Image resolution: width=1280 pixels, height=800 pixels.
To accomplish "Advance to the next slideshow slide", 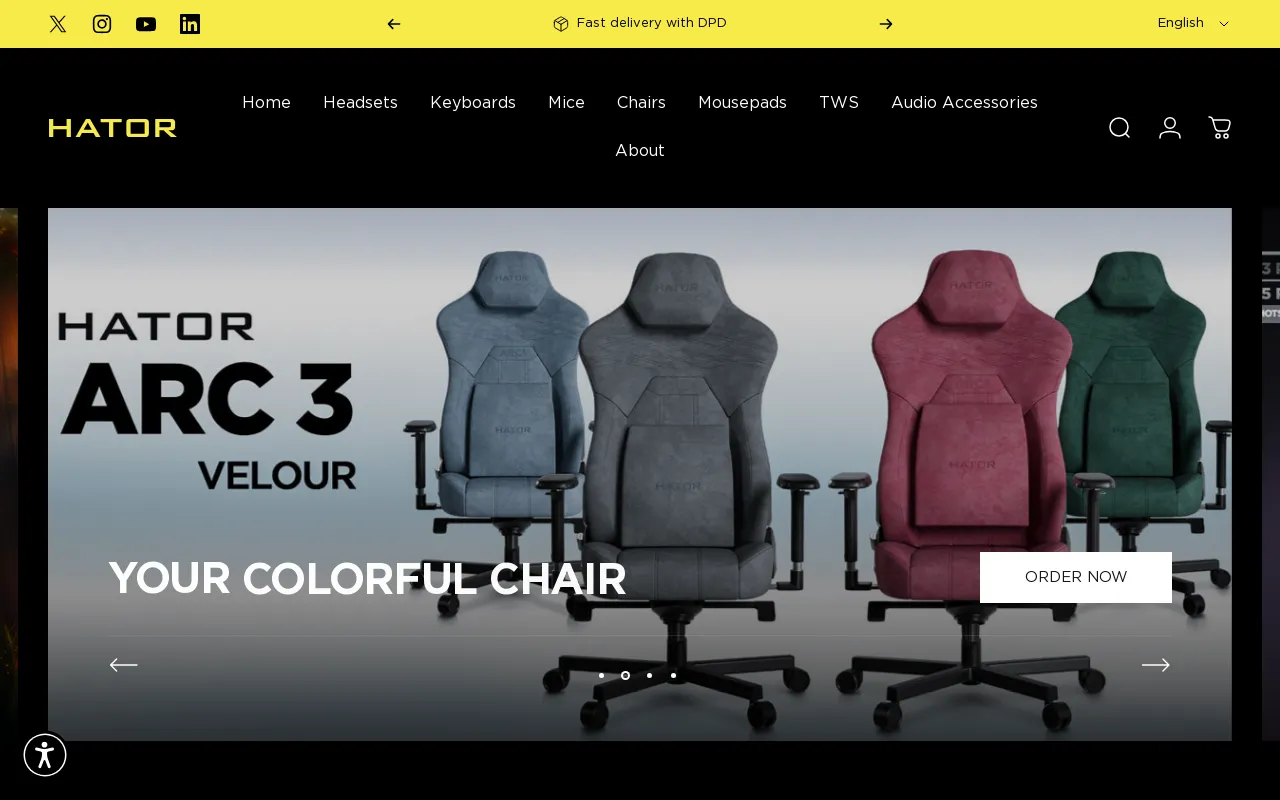I will click(1156, 665).
